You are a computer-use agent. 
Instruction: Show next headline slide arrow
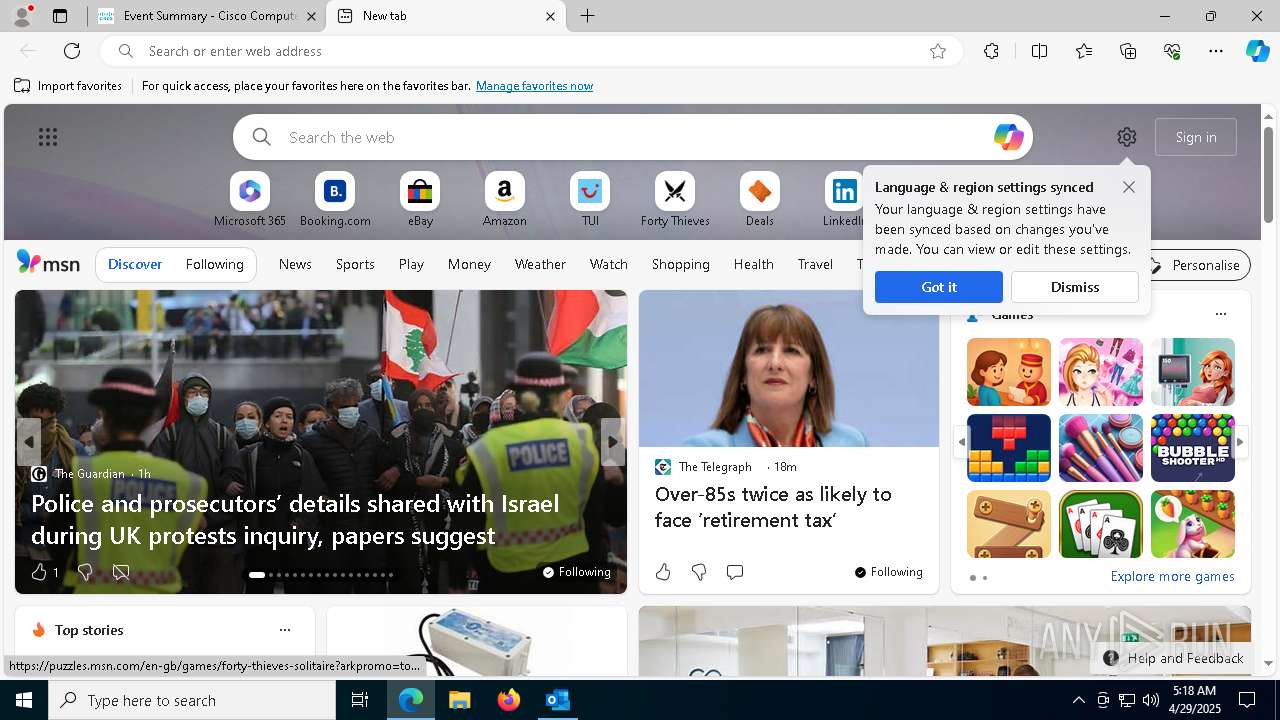tap(612, 441)
